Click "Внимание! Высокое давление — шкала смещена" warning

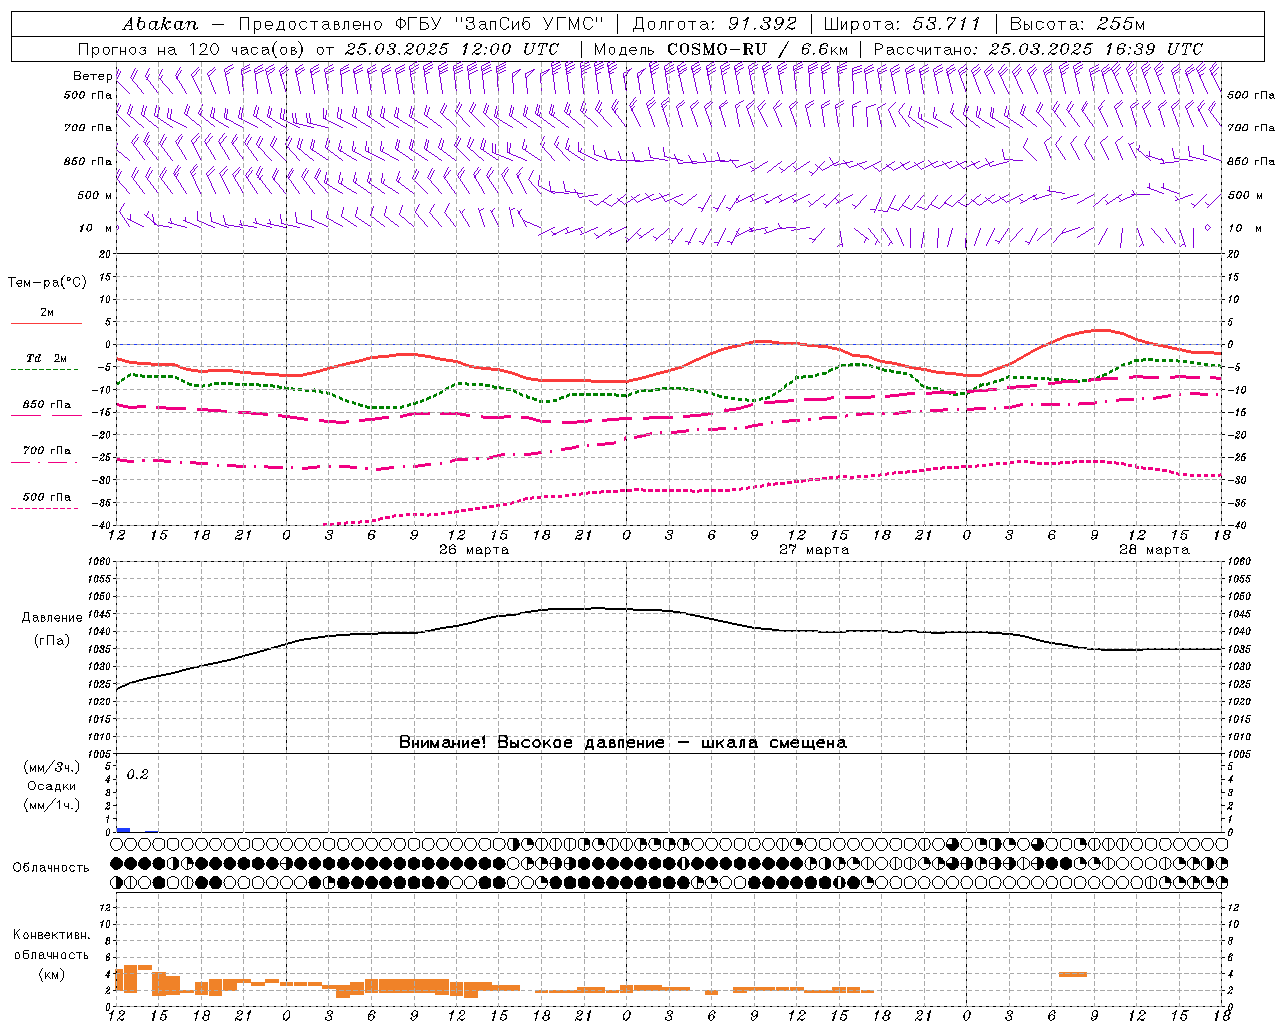pyautogui.click(x=623, y=743)
